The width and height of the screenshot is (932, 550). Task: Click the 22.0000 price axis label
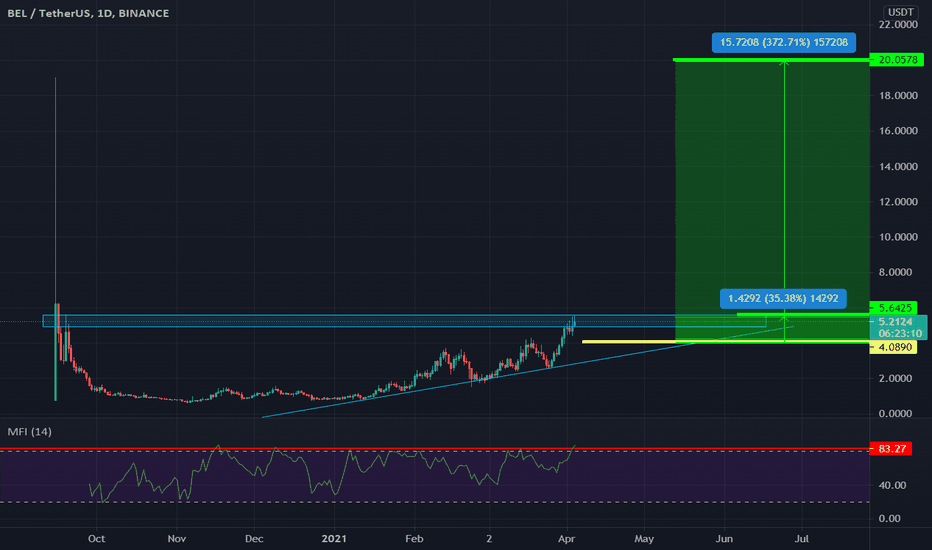coord(898,24)
